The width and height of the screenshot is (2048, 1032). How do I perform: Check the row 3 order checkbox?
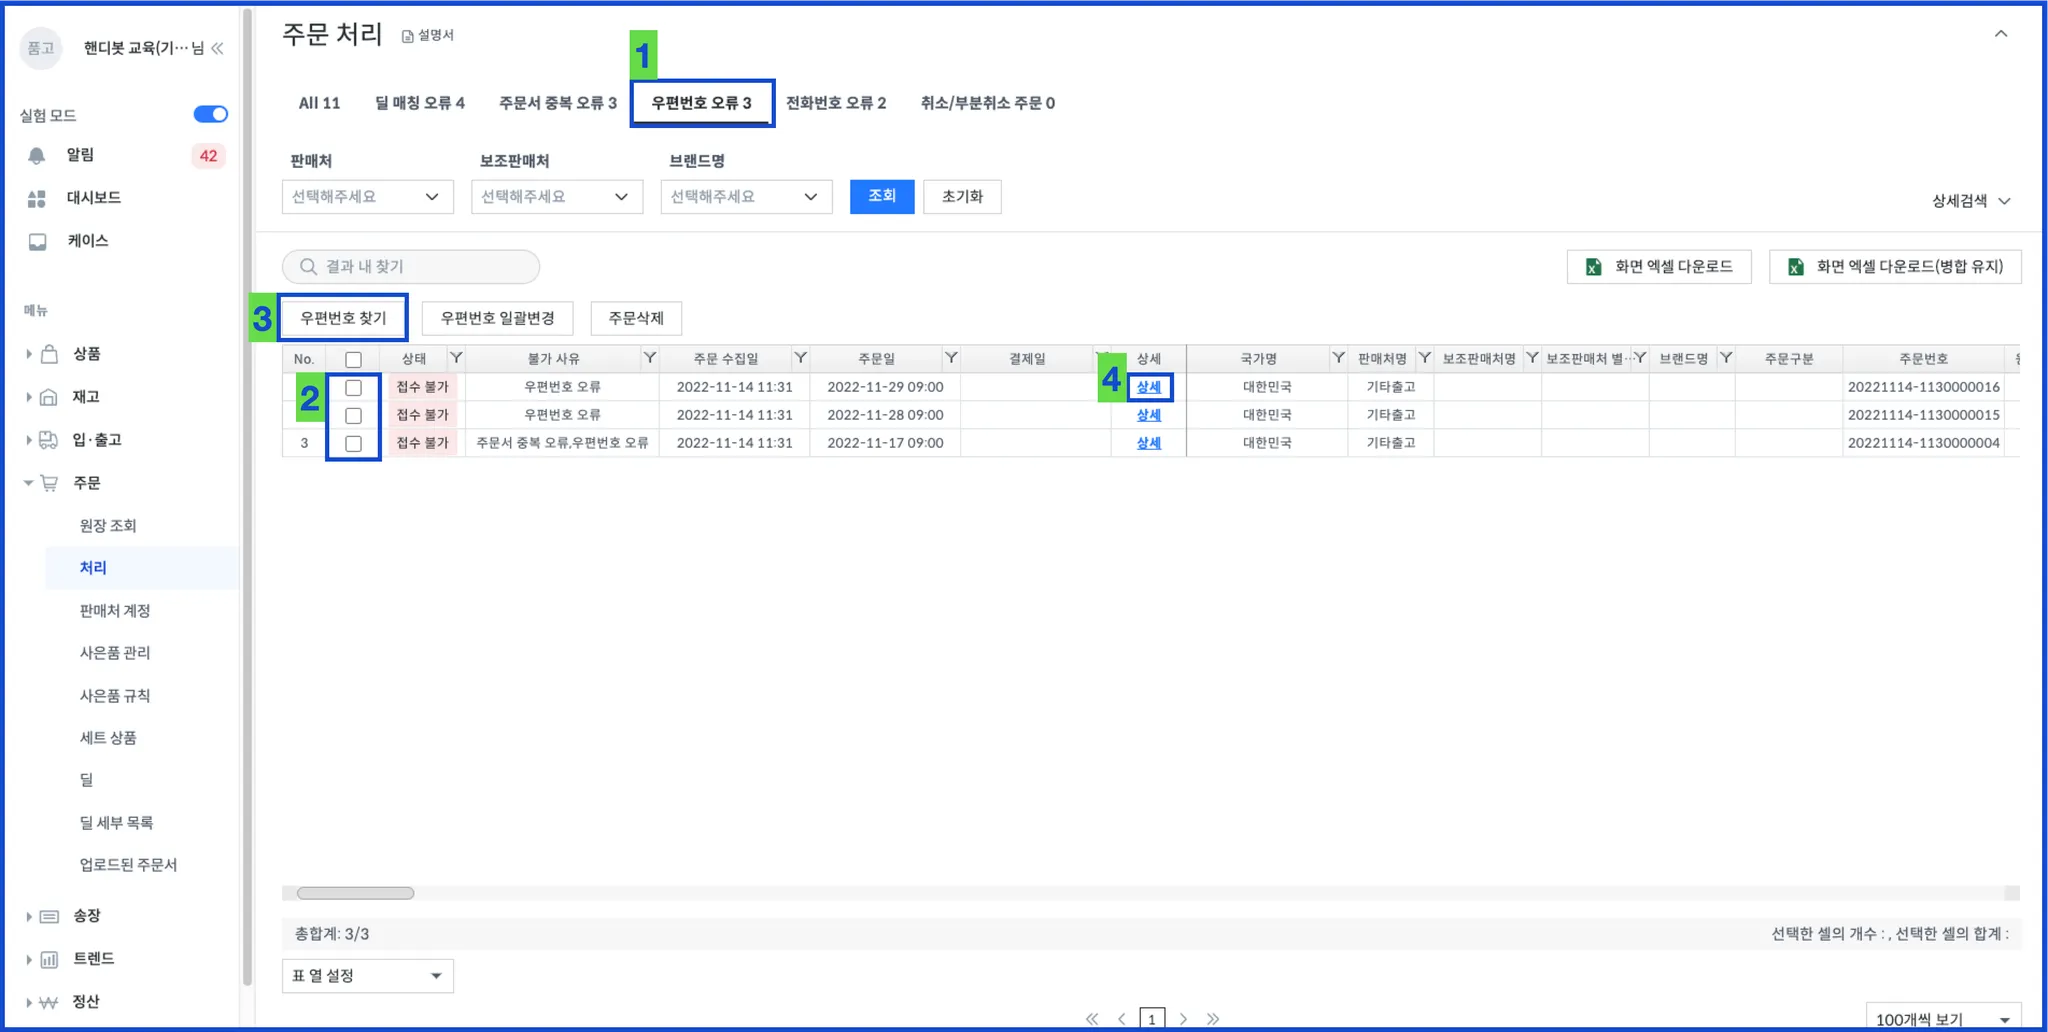pyautogui.click(x=353, y=443)
